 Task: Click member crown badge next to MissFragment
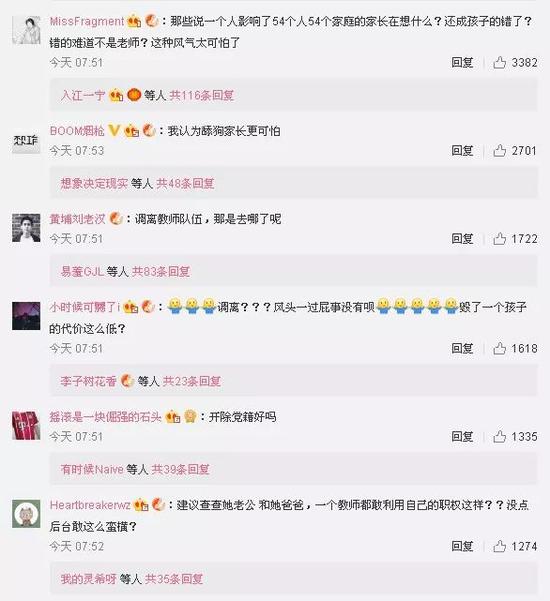coord(134,21)
